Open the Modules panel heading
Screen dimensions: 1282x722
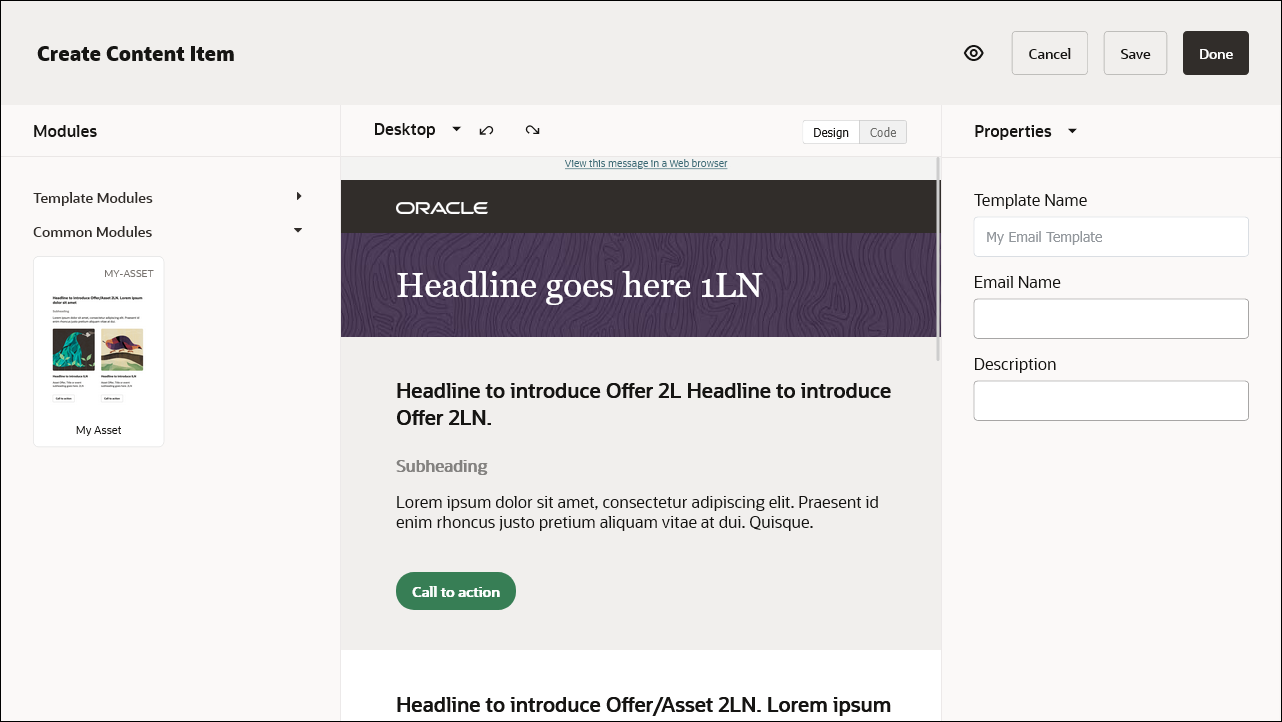point(65,131)
